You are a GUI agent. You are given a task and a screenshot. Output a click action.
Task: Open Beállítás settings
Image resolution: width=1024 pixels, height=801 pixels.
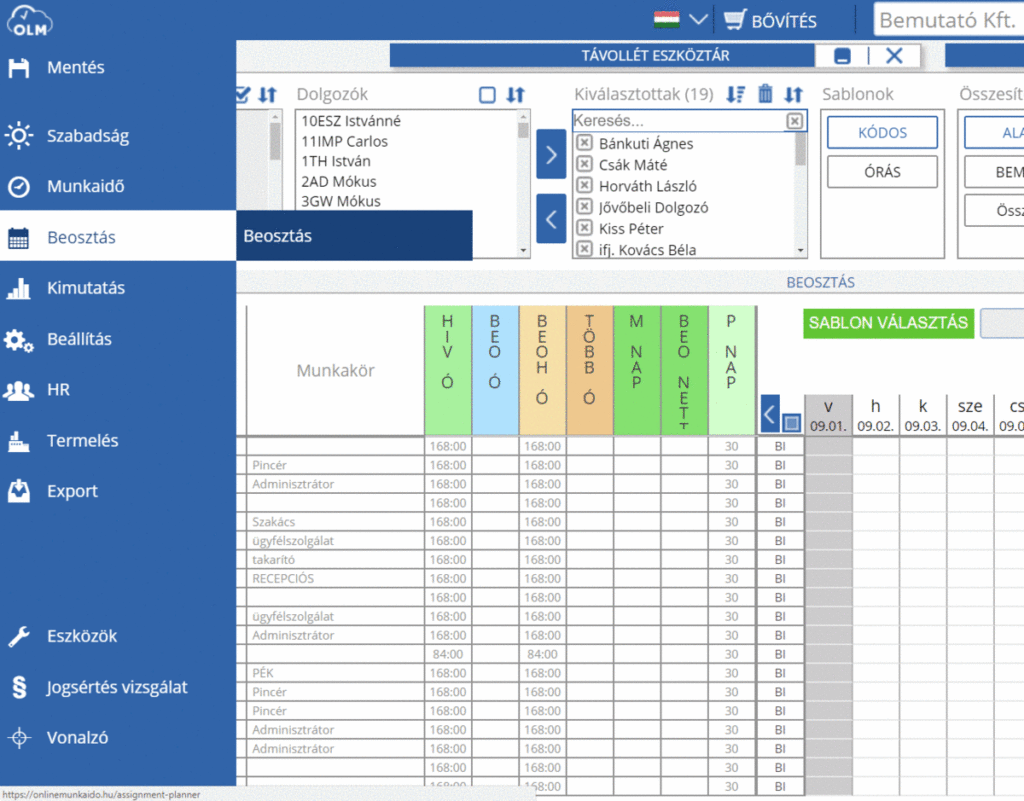79,339
